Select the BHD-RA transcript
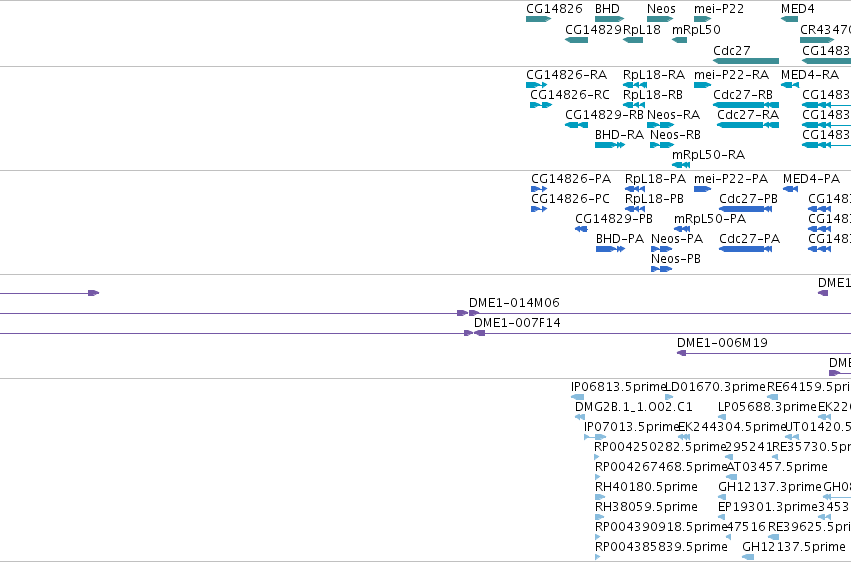 [609, 145]
